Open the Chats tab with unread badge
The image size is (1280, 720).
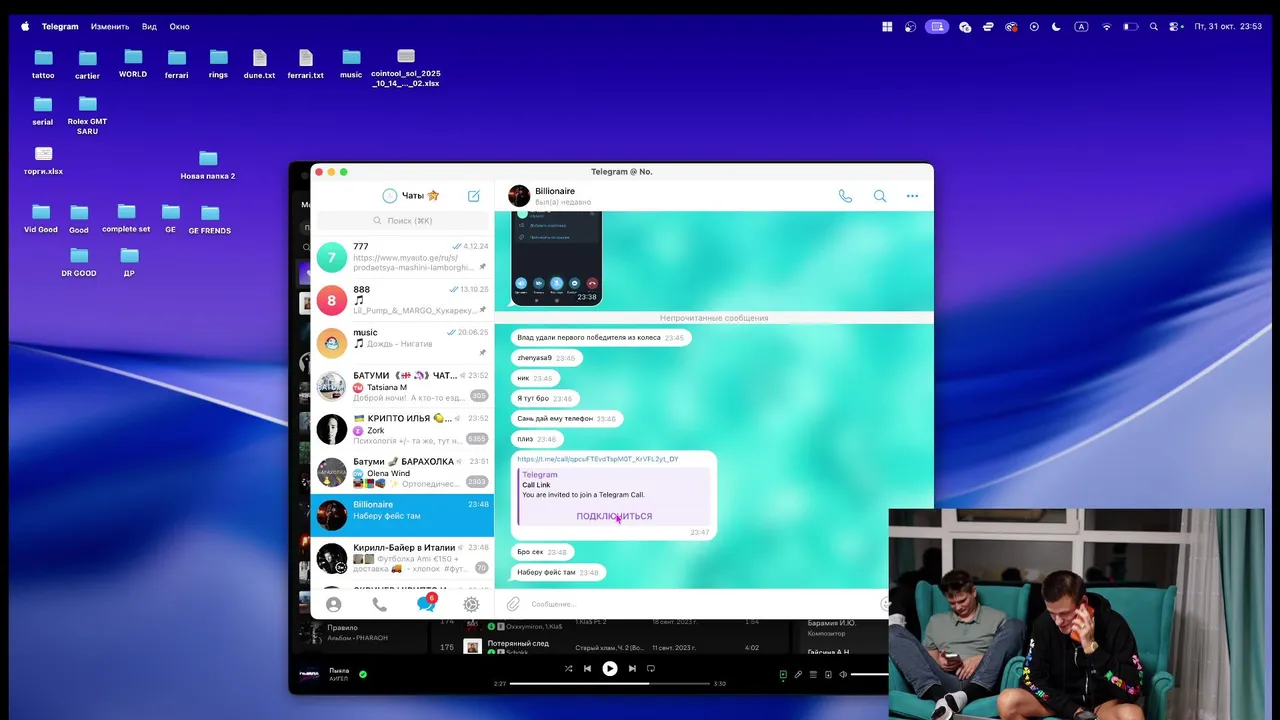pos(426,603)
